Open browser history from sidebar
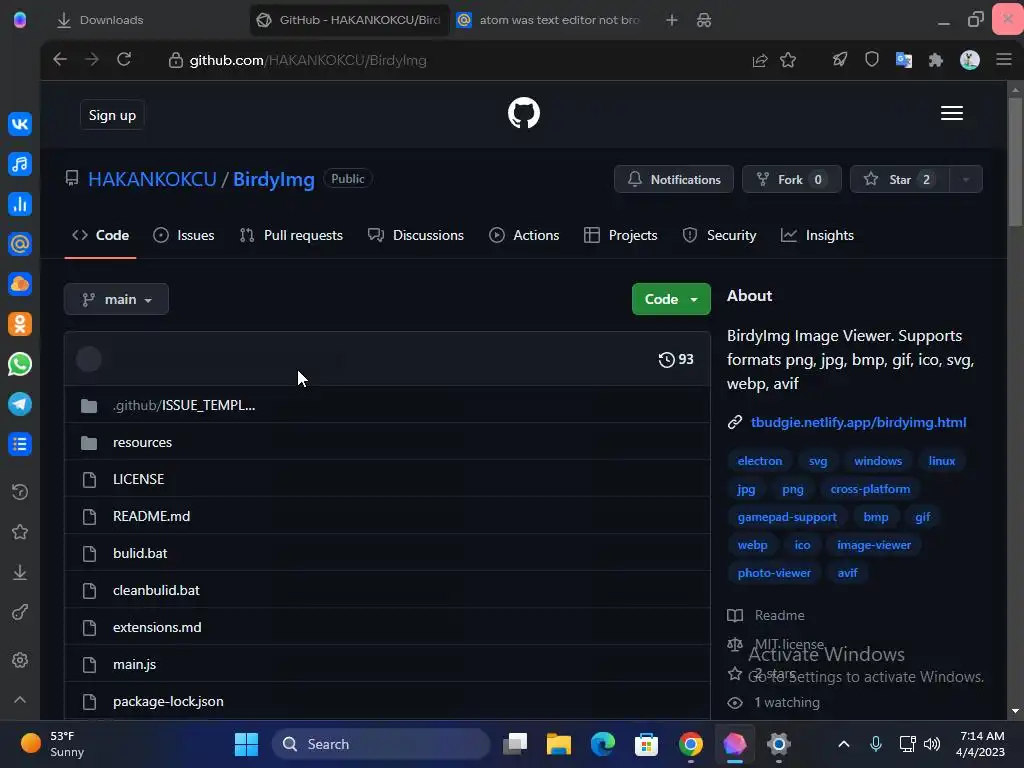The height and width of the screenshot is (768, 1024). coord(20,492)
